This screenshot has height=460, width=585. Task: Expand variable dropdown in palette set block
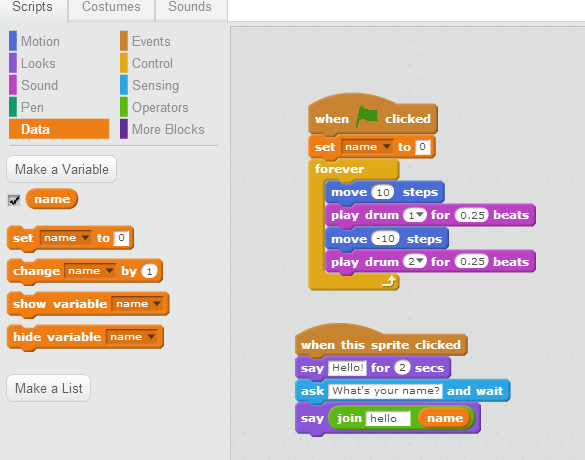[x=66, y=238]
